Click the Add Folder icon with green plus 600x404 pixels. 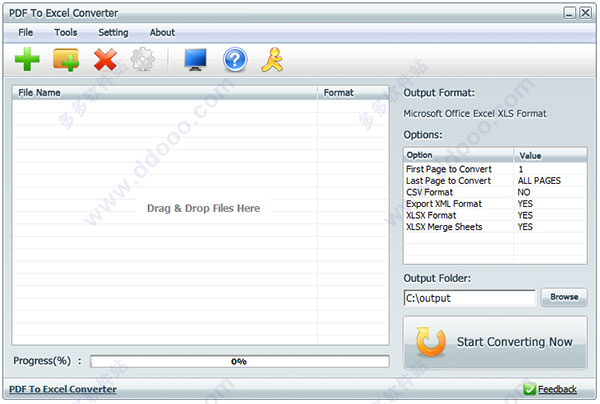[x=66, y=60]
